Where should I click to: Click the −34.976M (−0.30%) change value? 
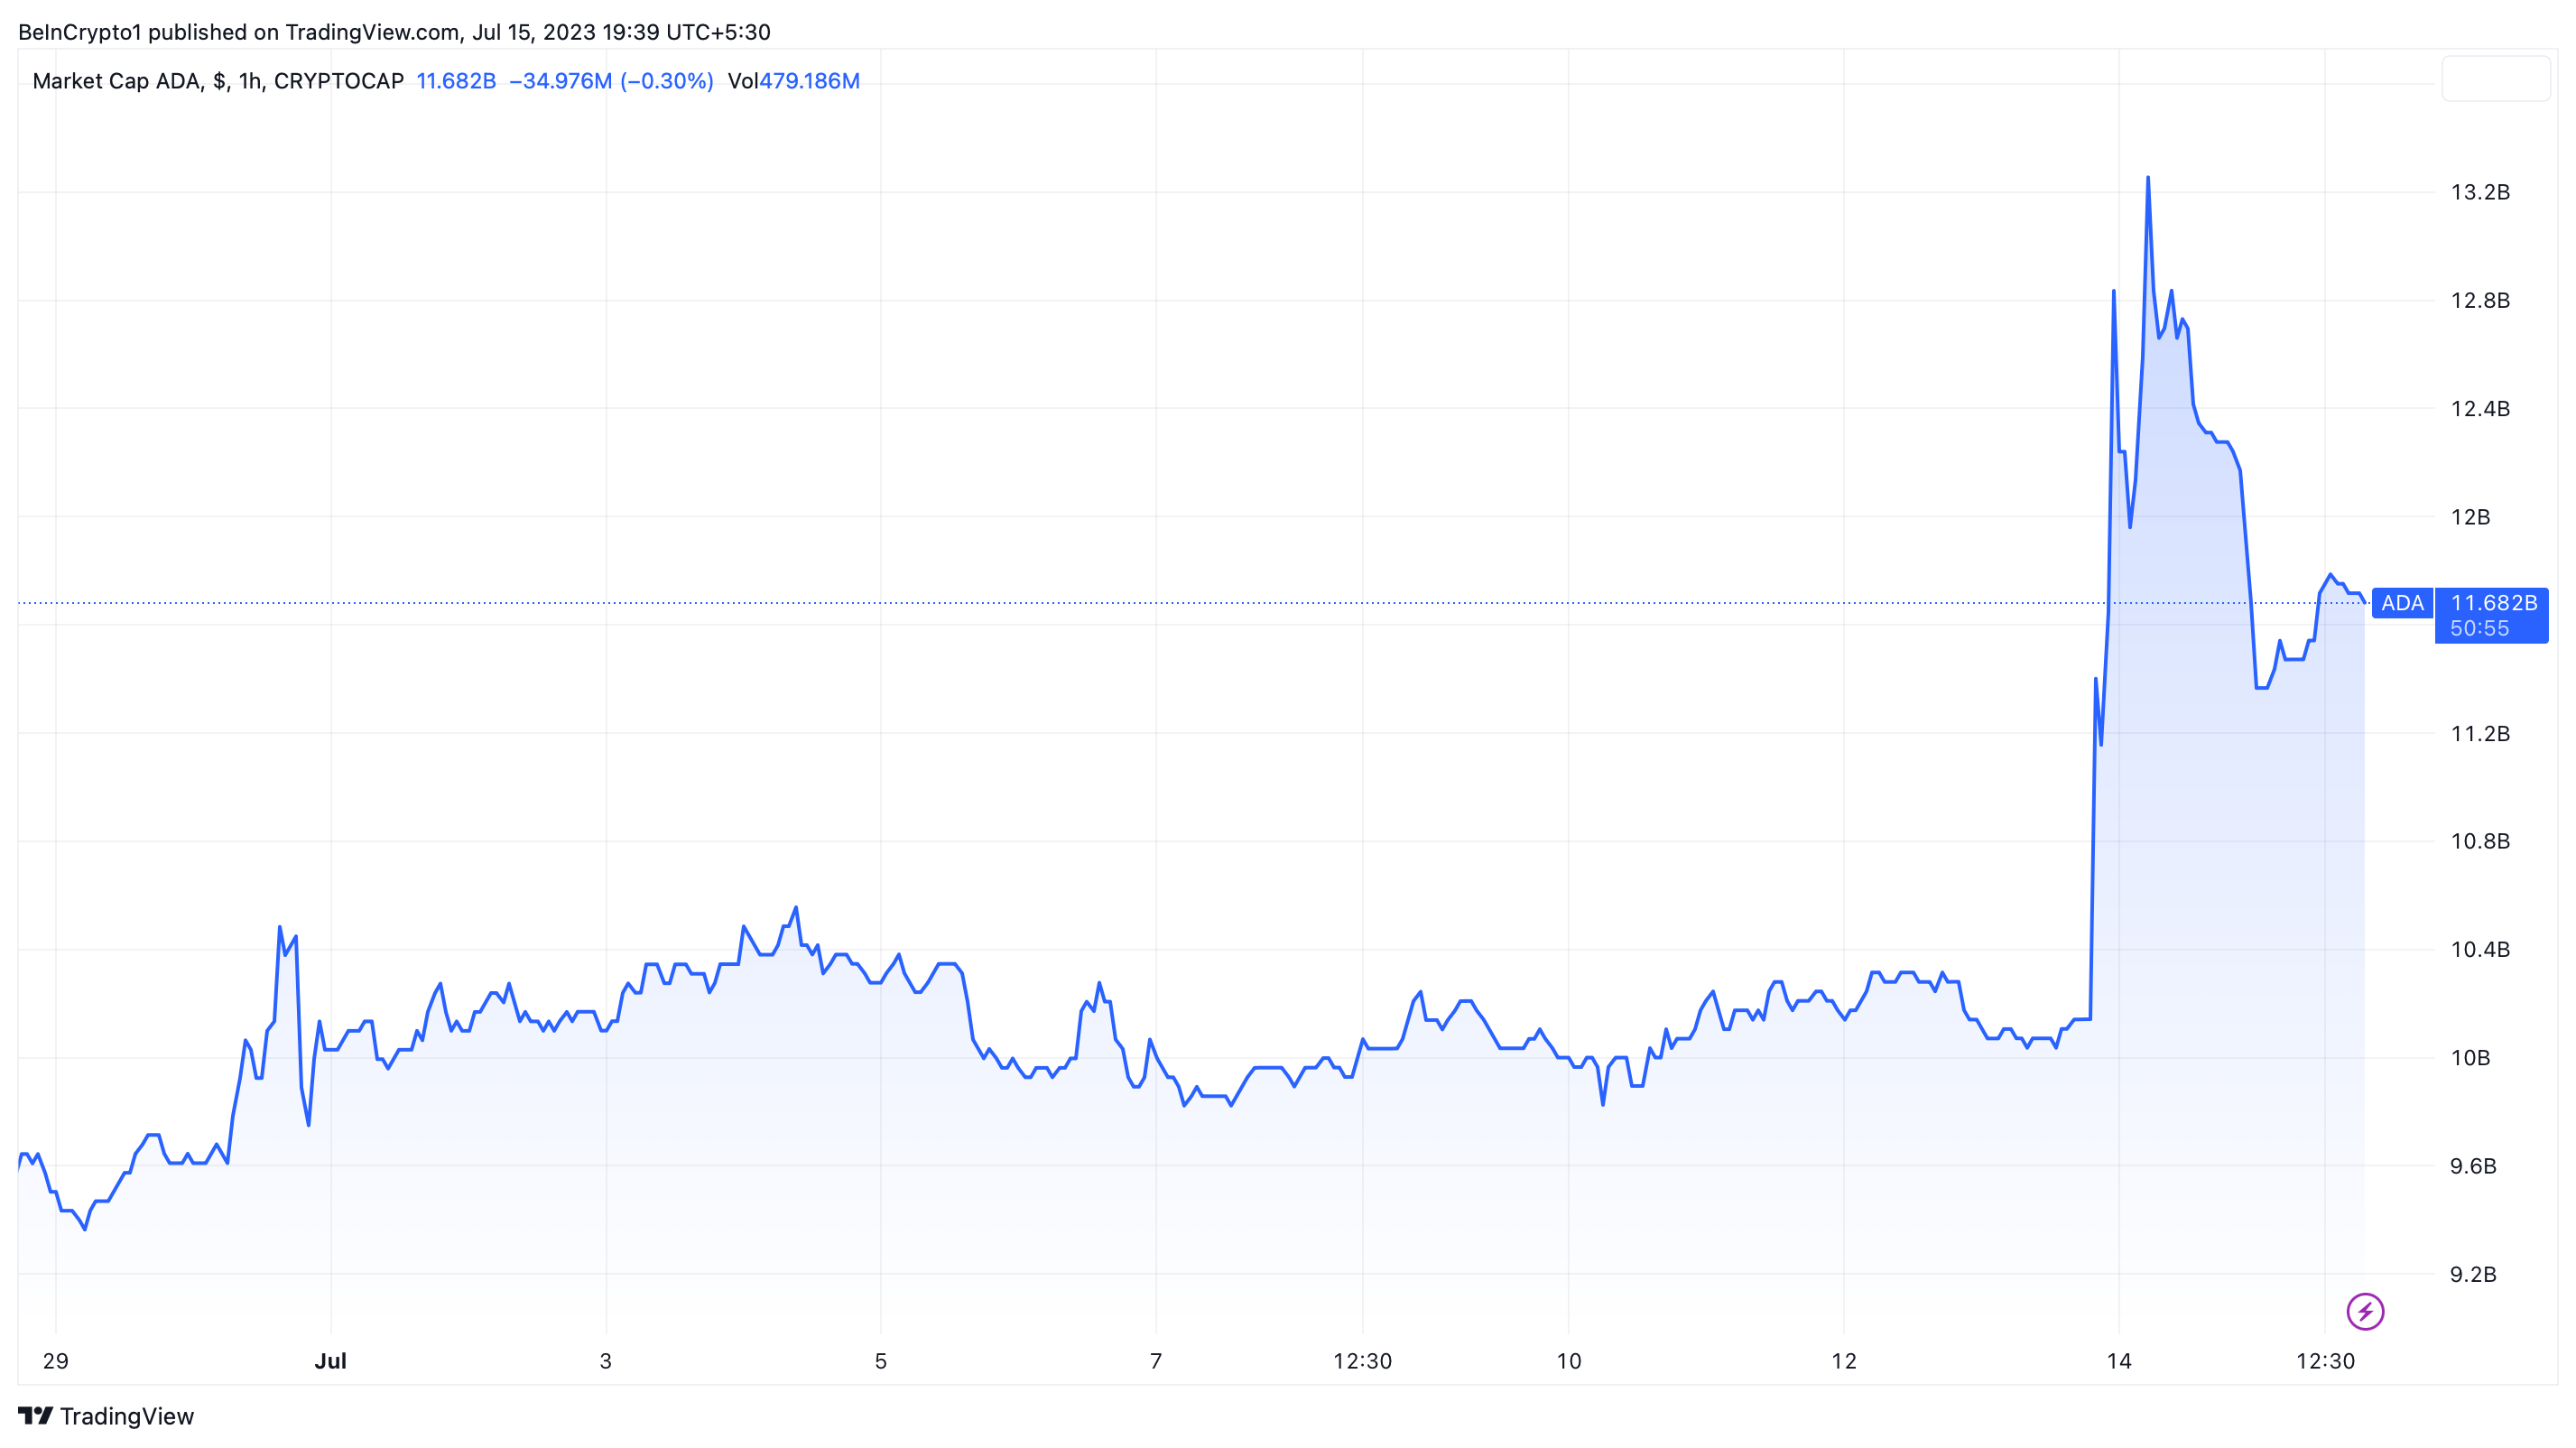(611, 81)
